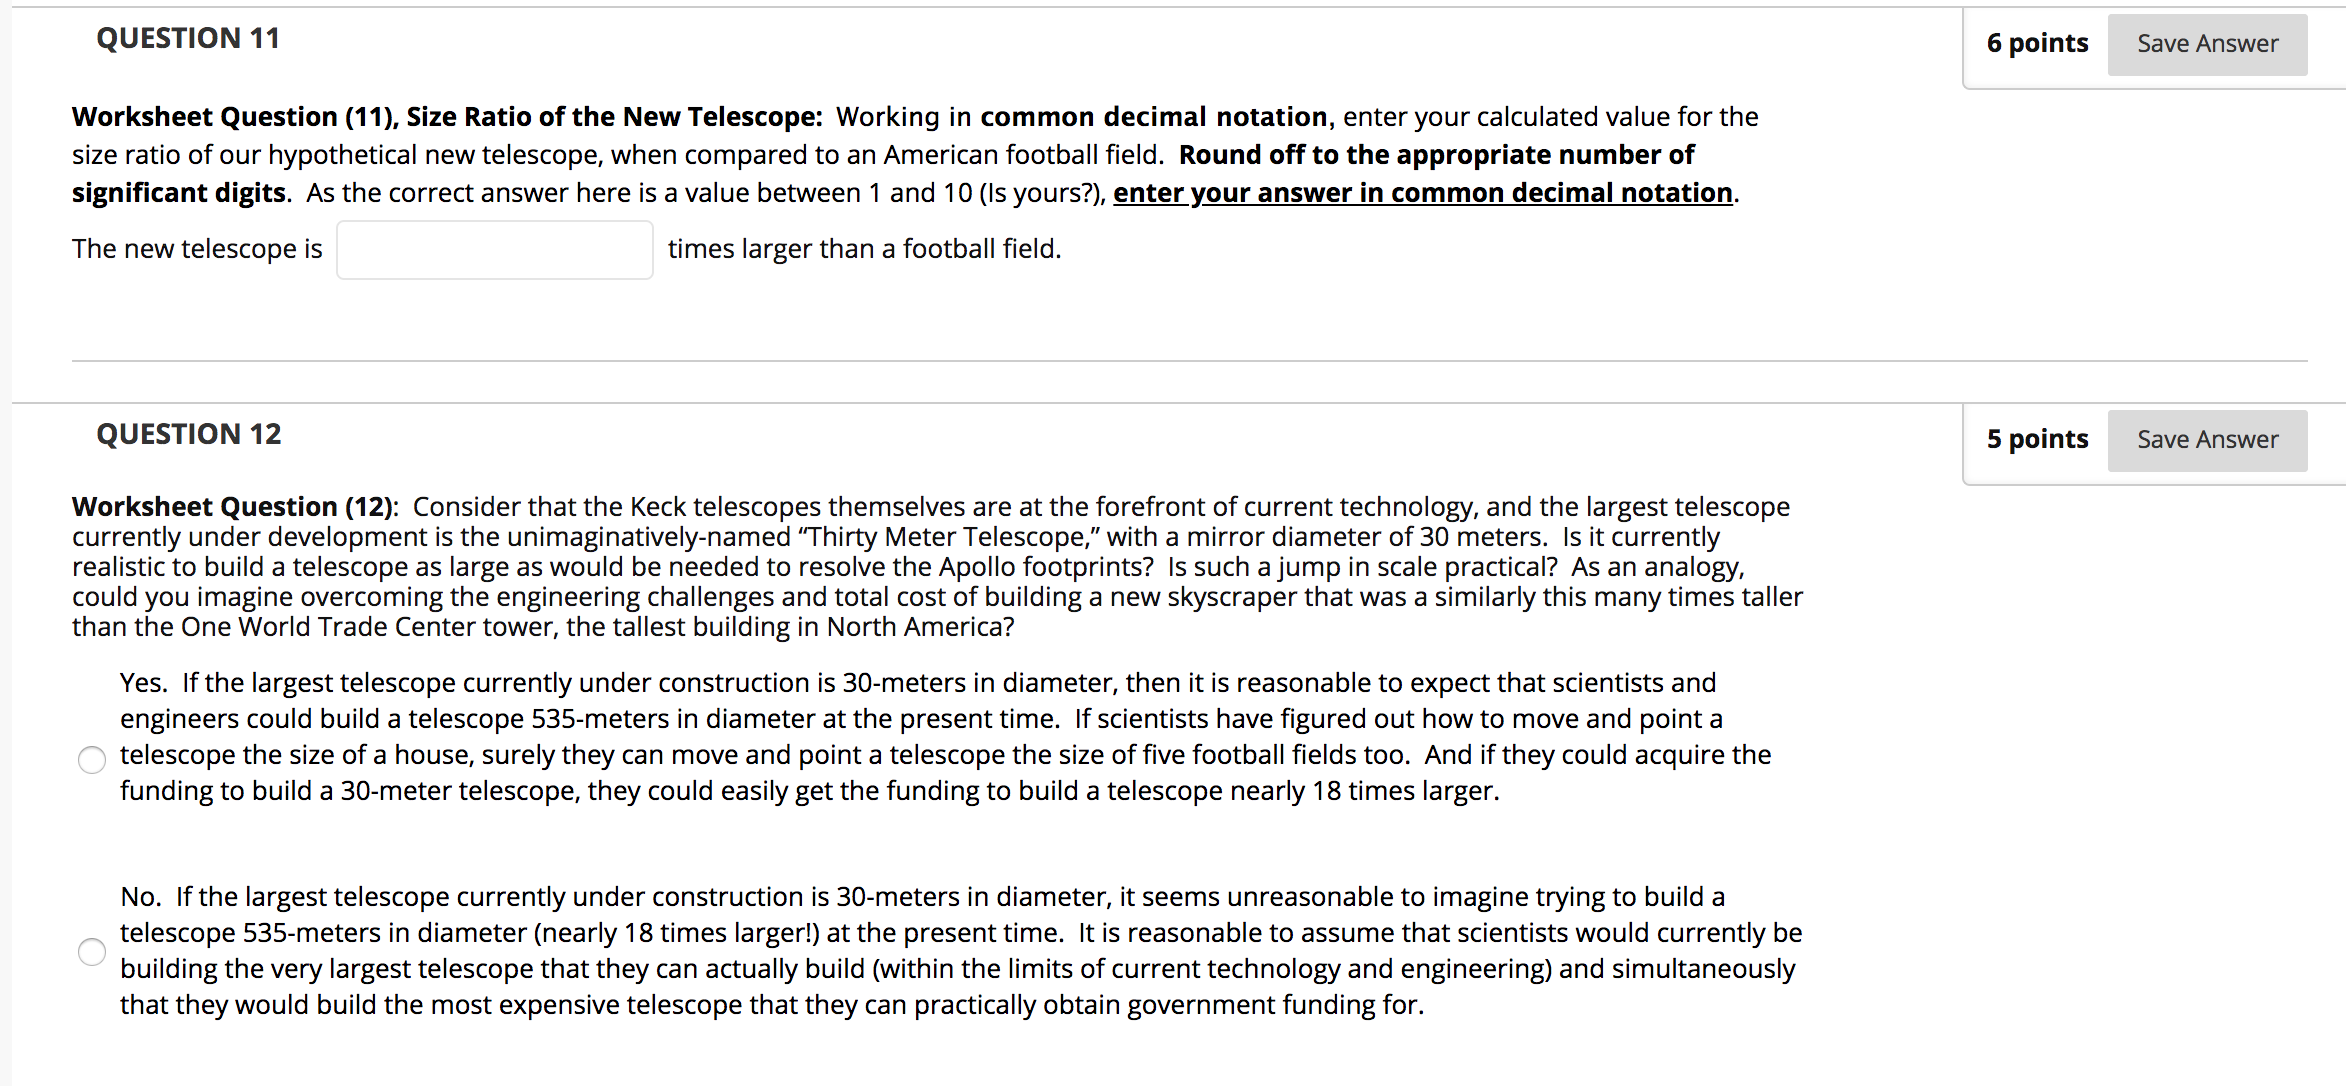
Task: Click the divider line below Question 11
Action: 1189,361
